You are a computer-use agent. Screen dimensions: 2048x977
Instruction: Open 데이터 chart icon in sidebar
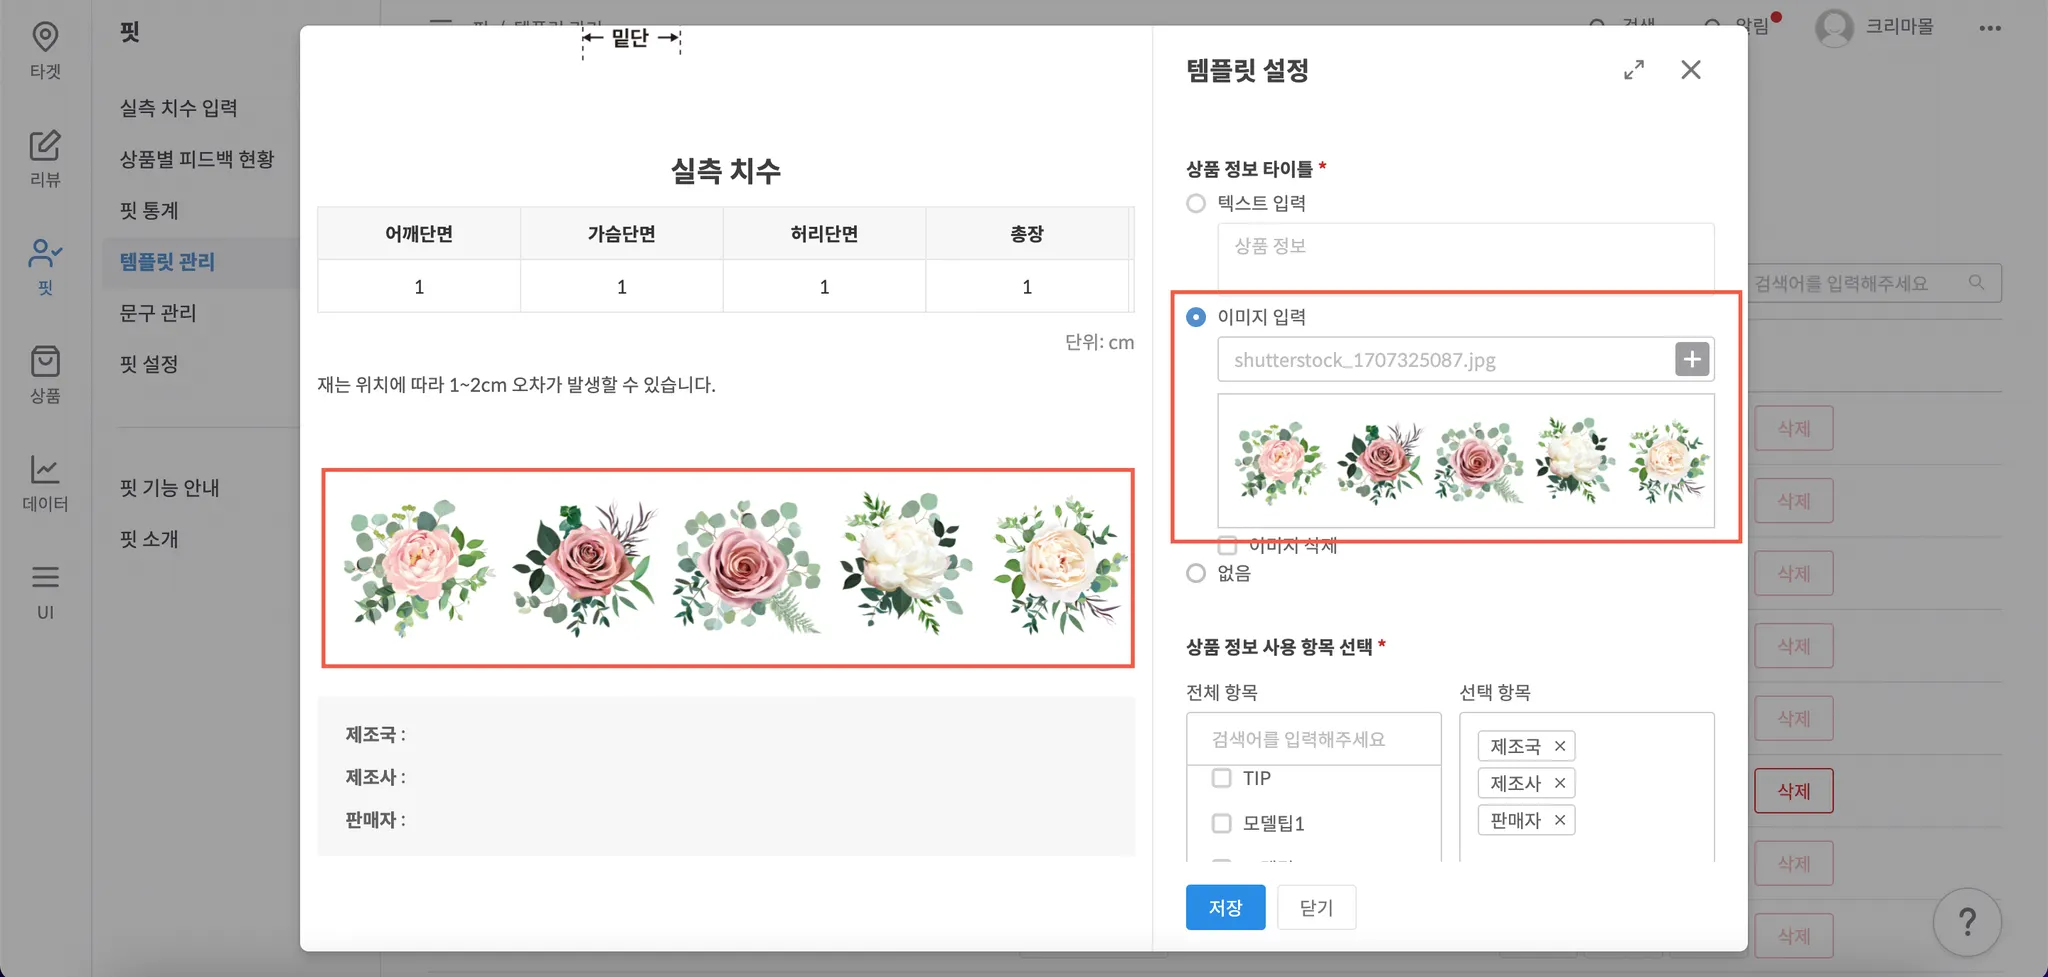45,470
